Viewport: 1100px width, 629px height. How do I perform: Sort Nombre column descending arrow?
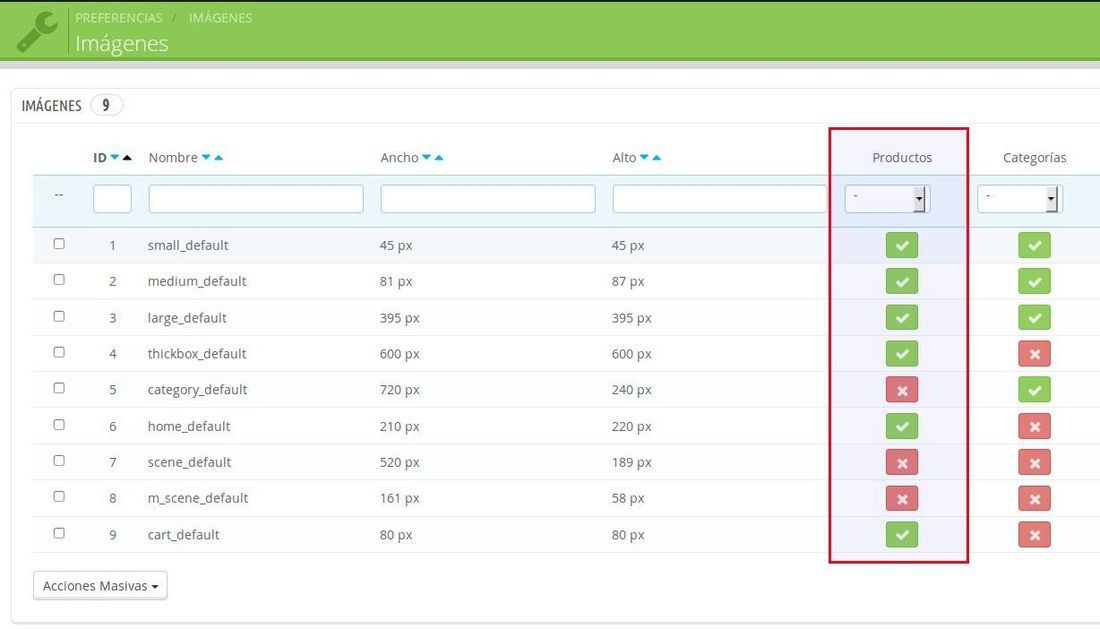(206, 158)
